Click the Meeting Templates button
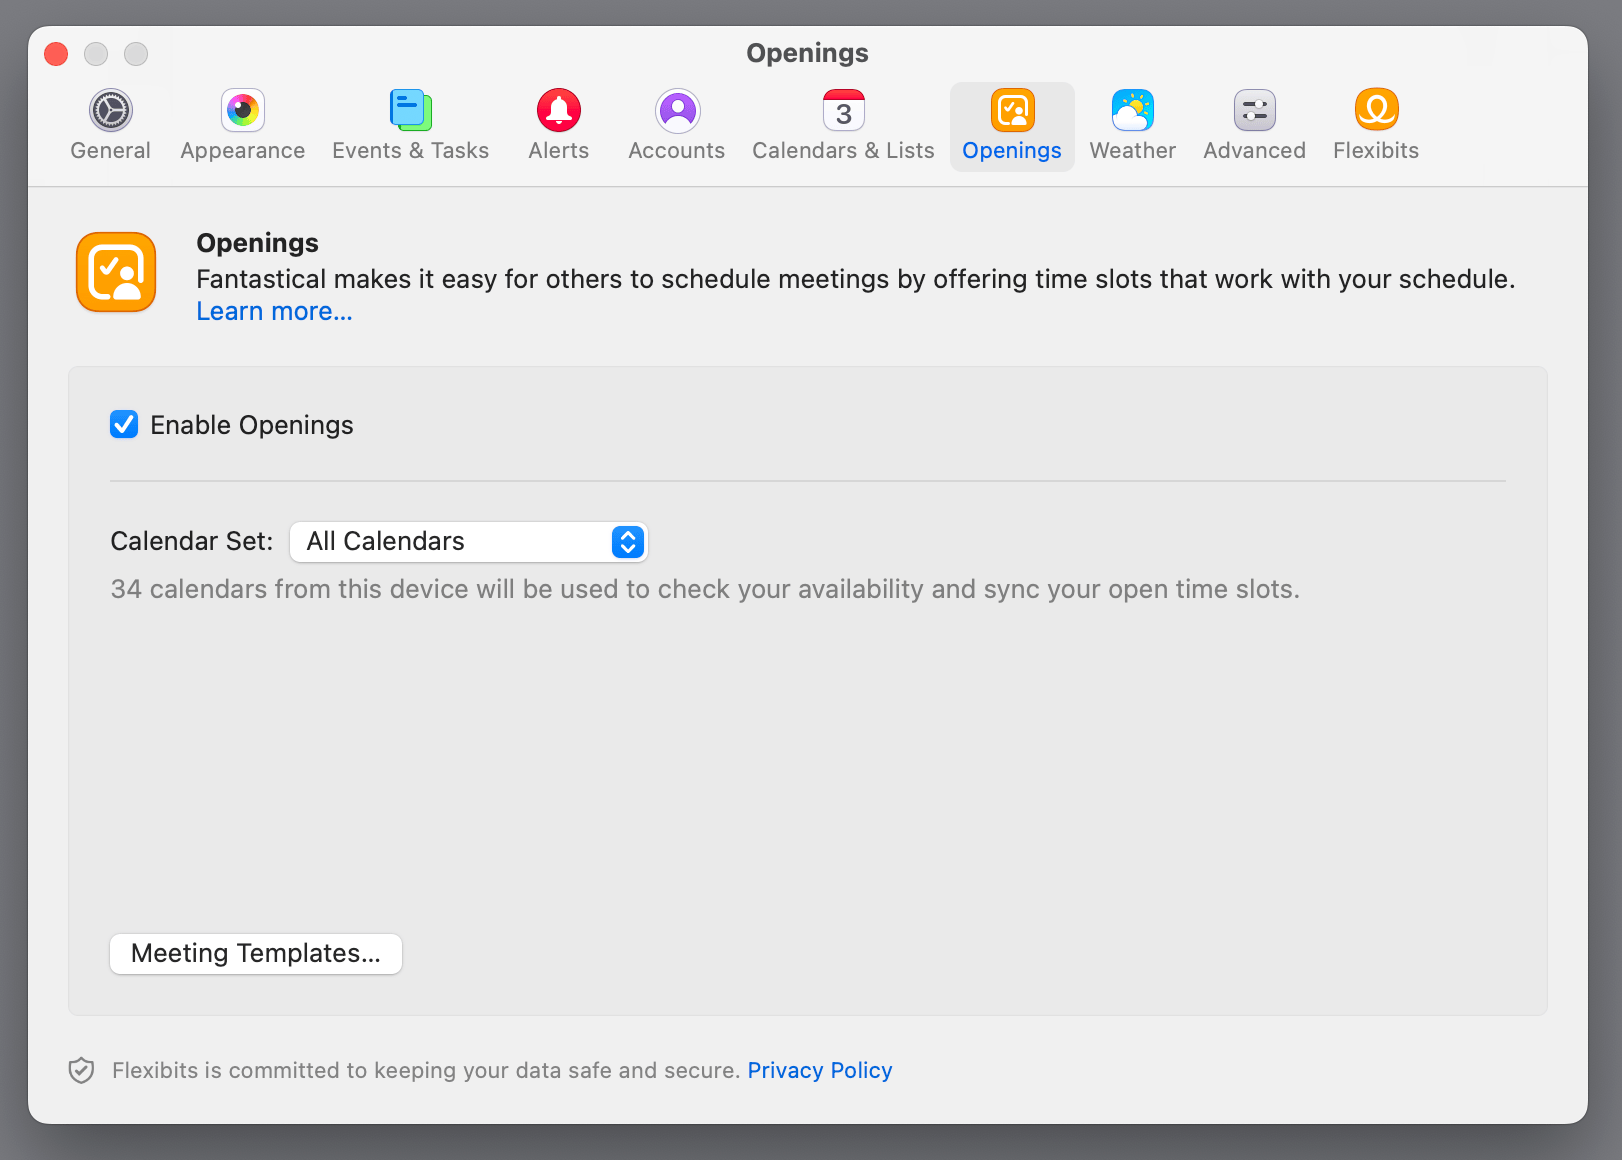Image resolution: width=1622 pixels, height=1160 pixels. 256,953
